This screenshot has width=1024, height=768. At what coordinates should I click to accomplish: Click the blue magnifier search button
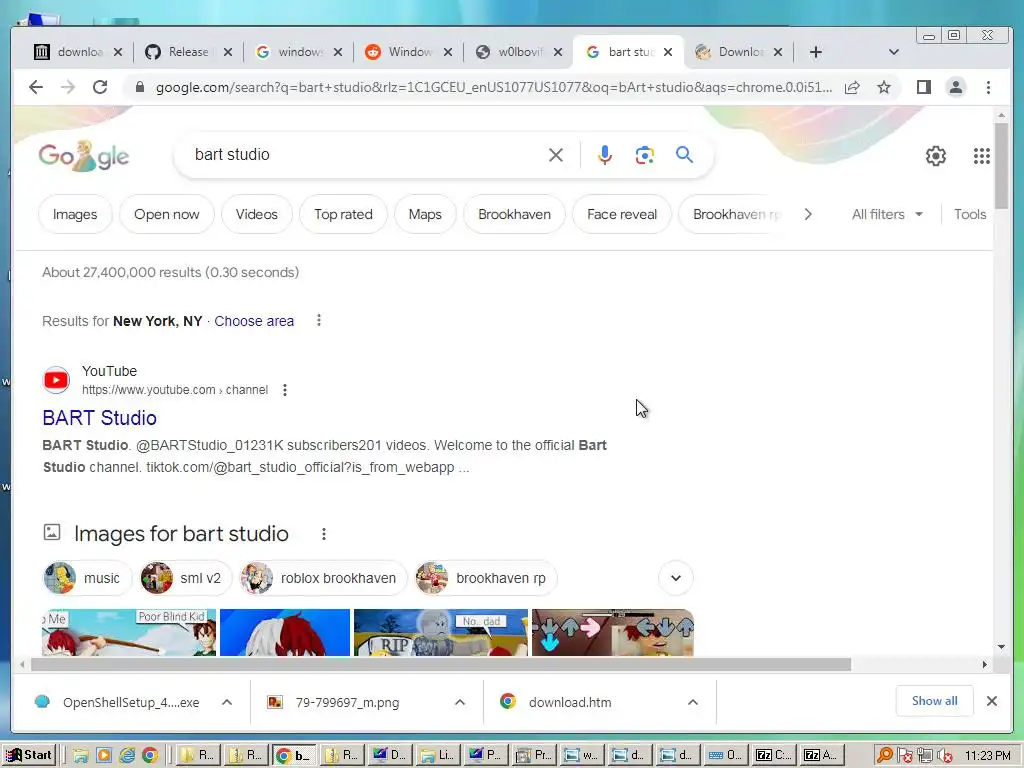tap(684, 155)
